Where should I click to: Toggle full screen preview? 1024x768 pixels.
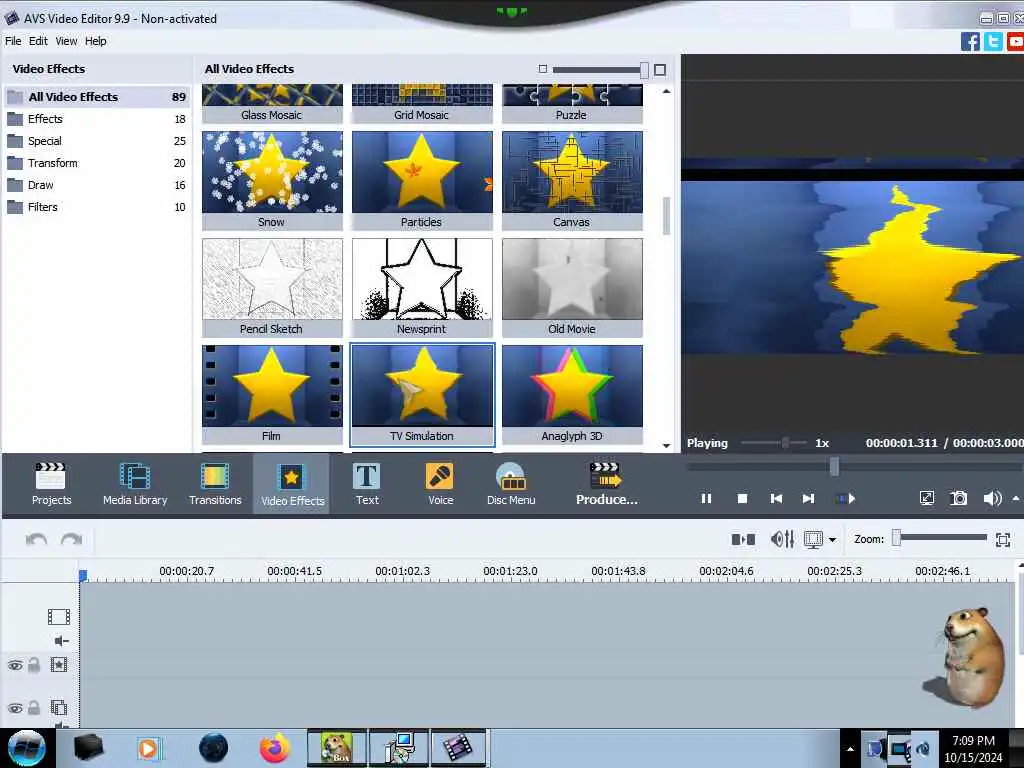coord(926,498)
